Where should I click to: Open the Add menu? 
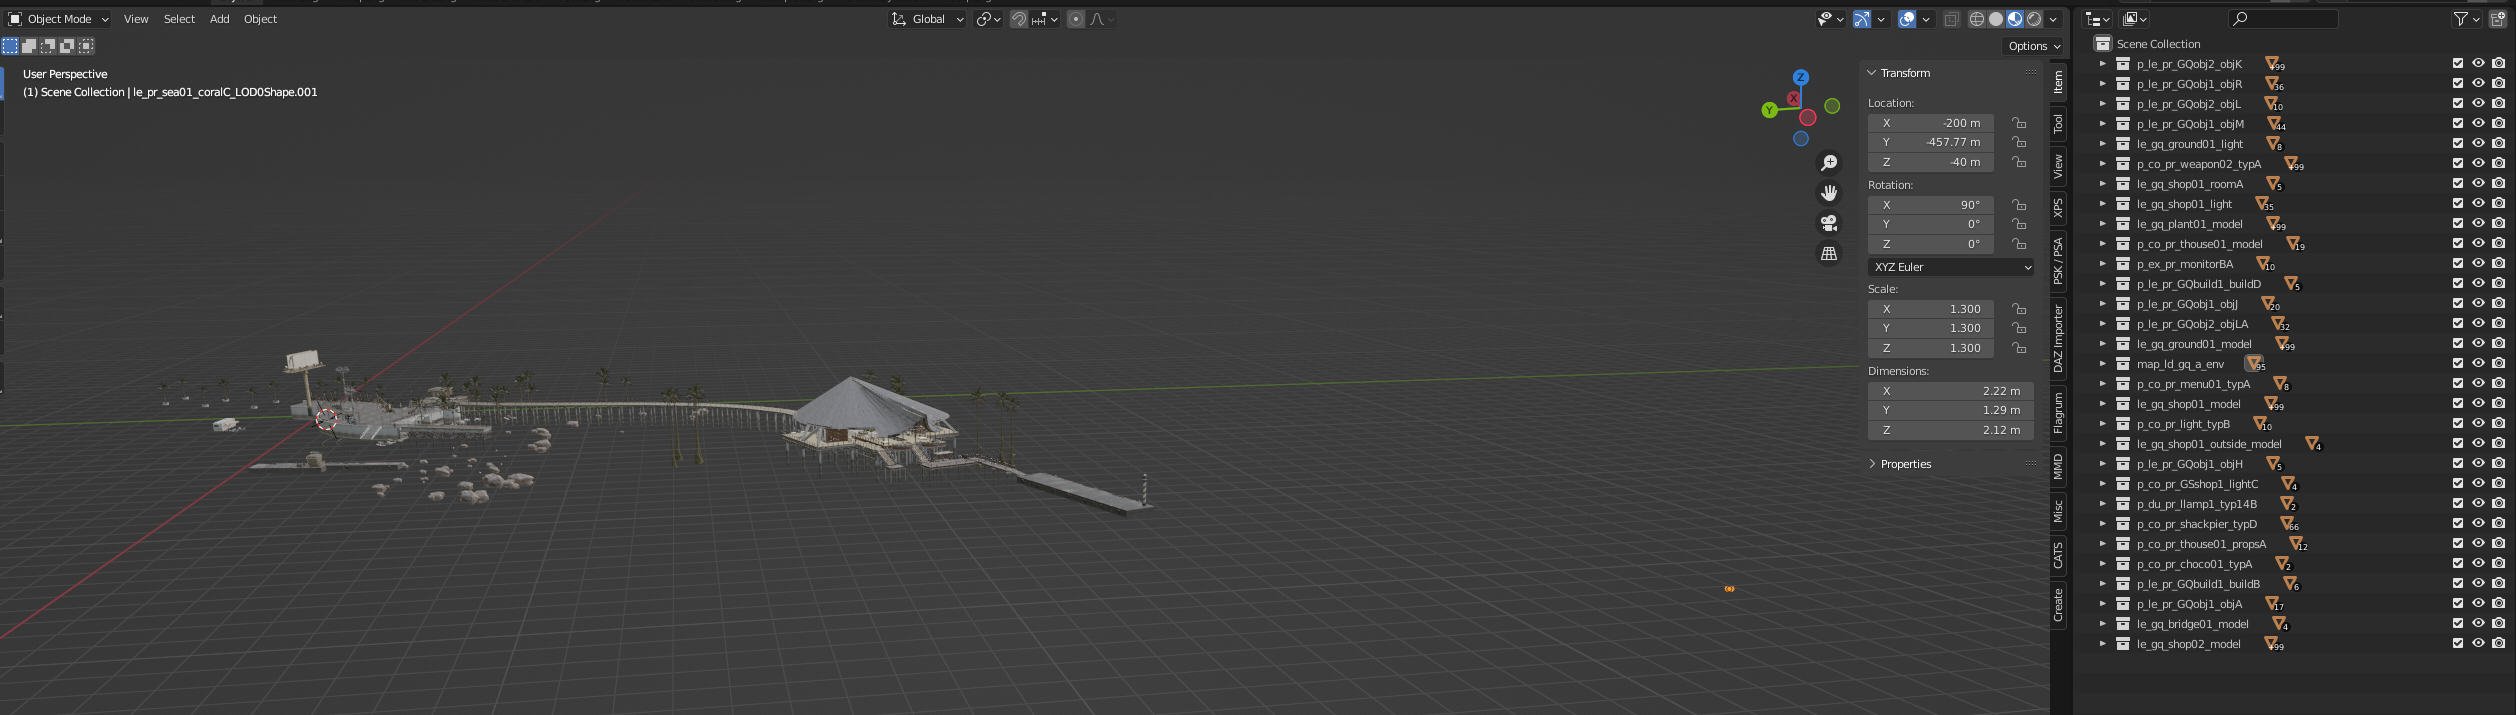tap(220, 19)
